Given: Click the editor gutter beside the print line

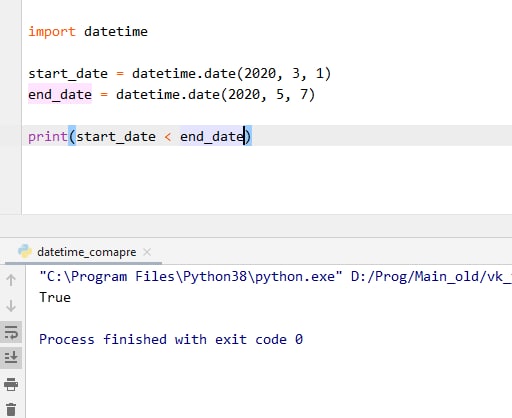Looking at the screenshot, I should click(11, 136).
